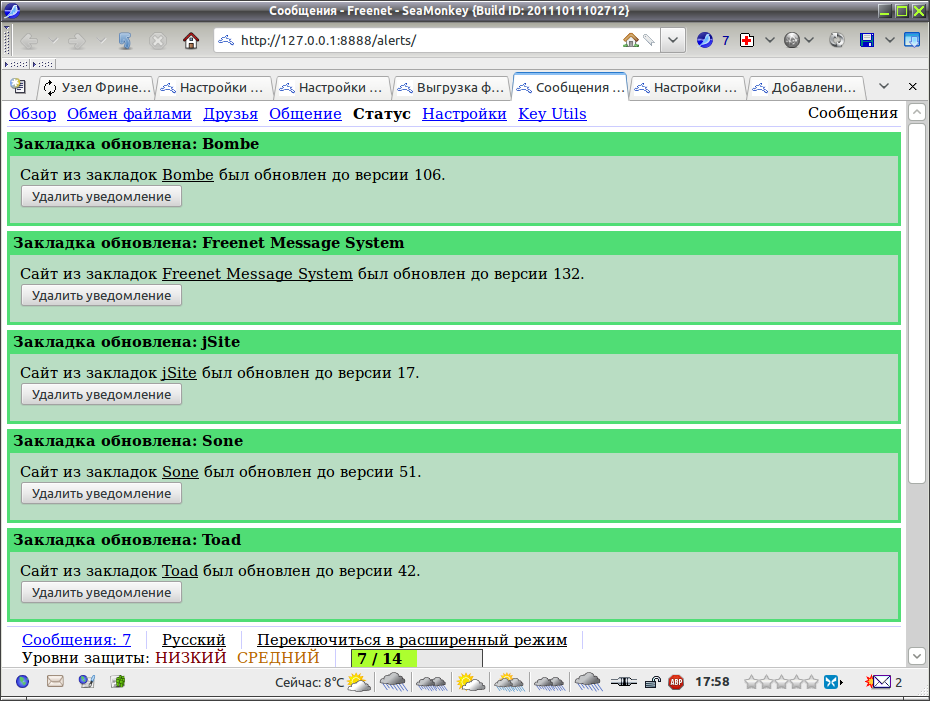Open the dropdown arrow beside the red cross icon
Screen dimensions: 930x701
click(770, 40)
